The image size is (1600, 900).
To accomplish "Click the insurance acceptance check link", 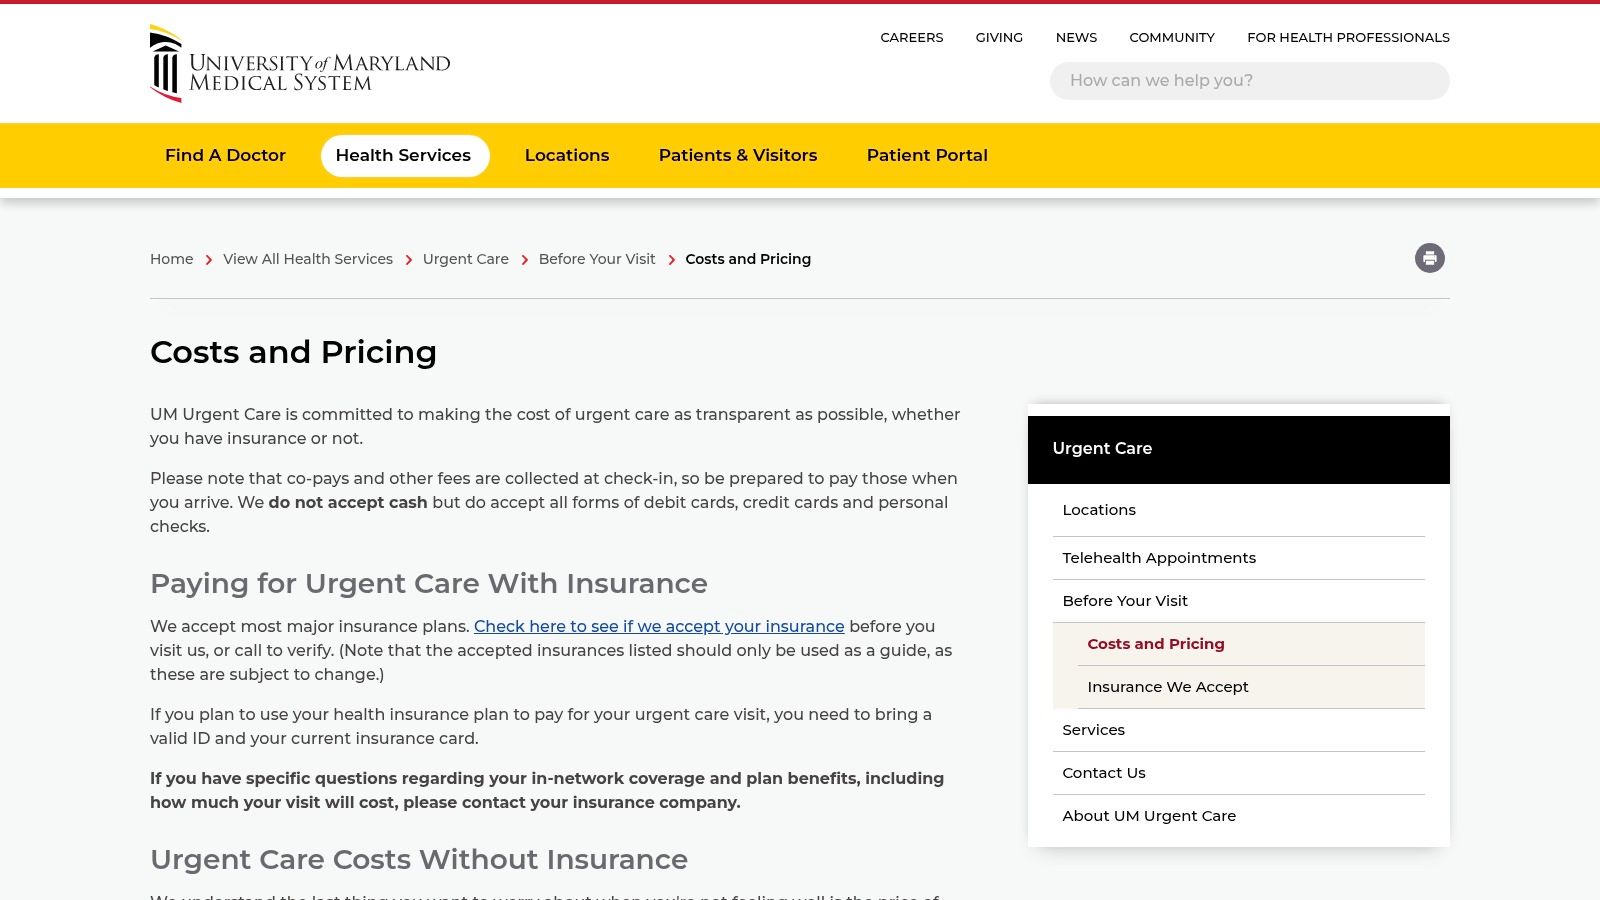I will point(660,626).
